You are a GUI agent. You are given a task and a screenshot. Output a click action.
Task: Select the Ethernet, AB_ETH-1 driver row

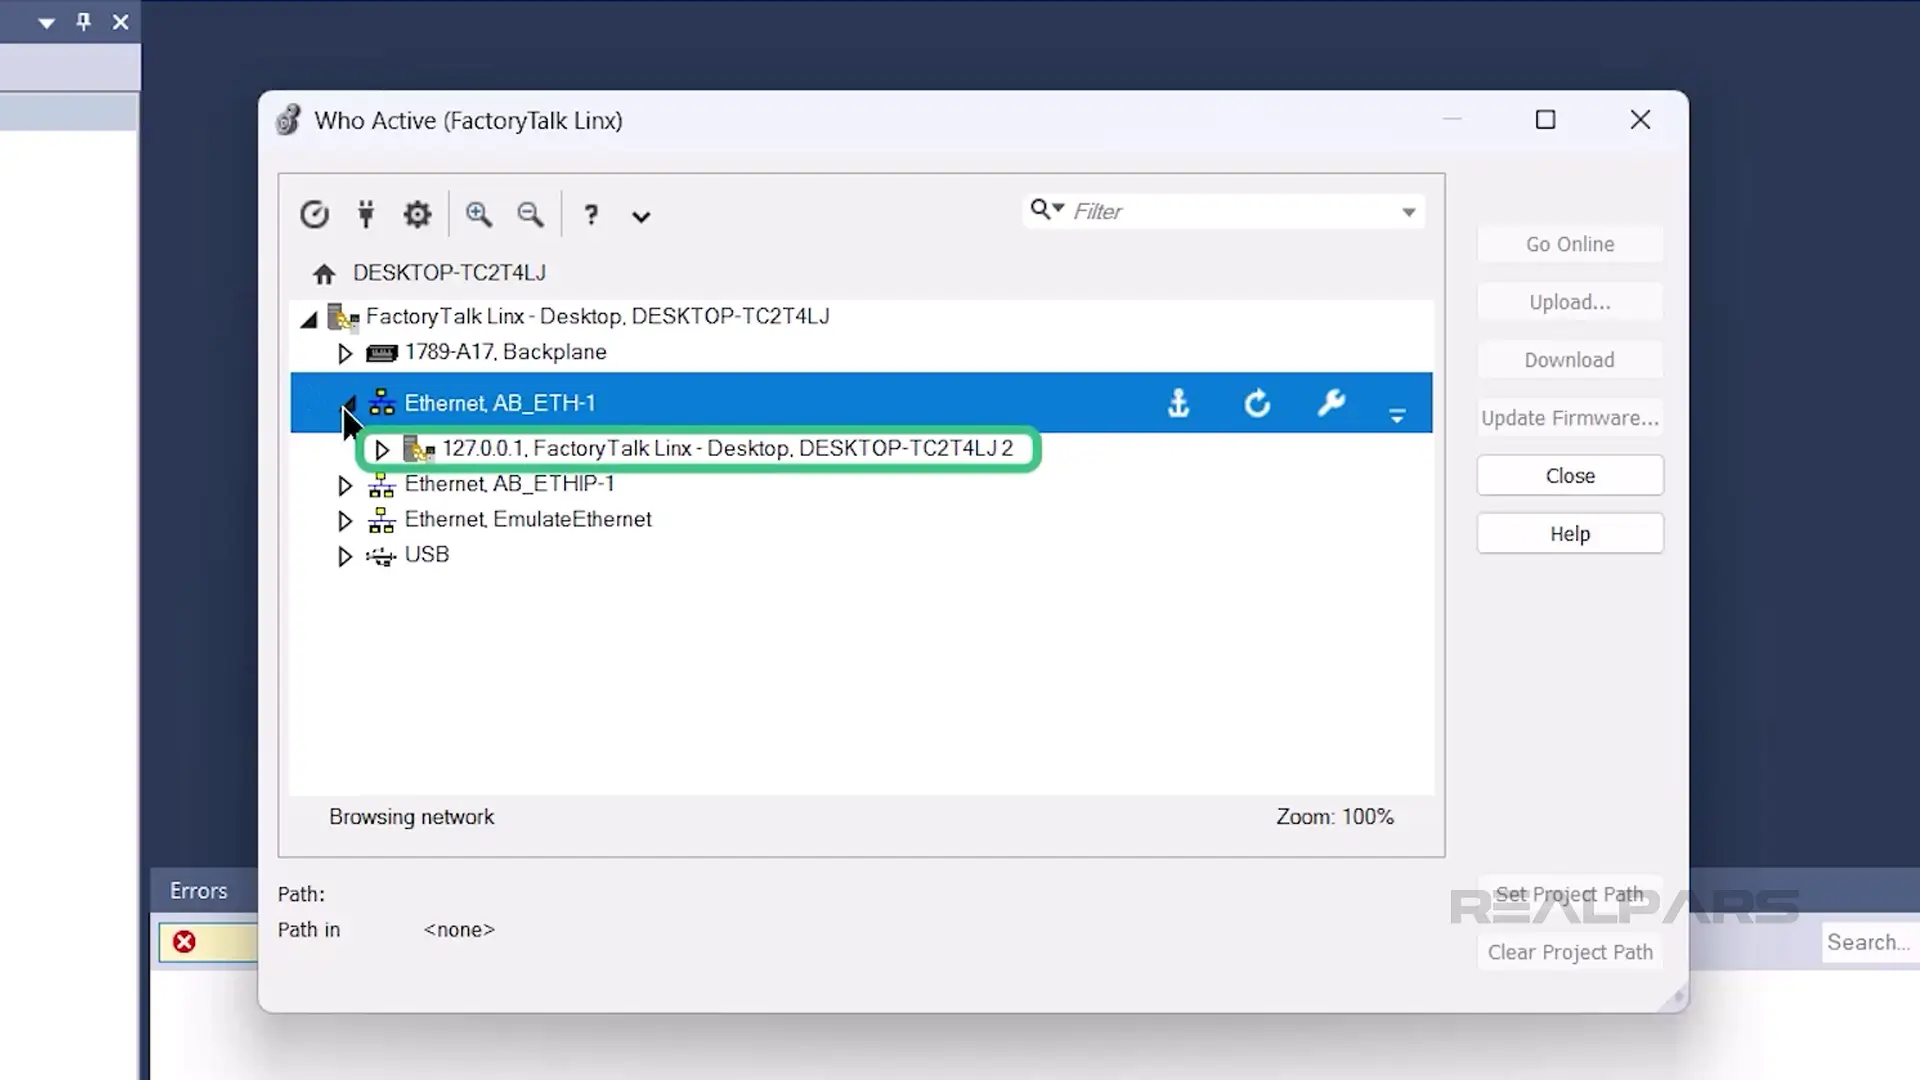(x=861, y=403)
